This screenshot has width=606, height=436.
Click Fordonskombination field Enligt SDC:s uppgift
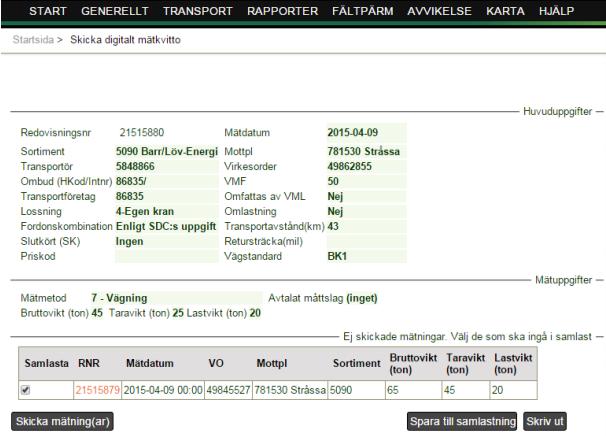pyautogui.click(x=167, y=227)
